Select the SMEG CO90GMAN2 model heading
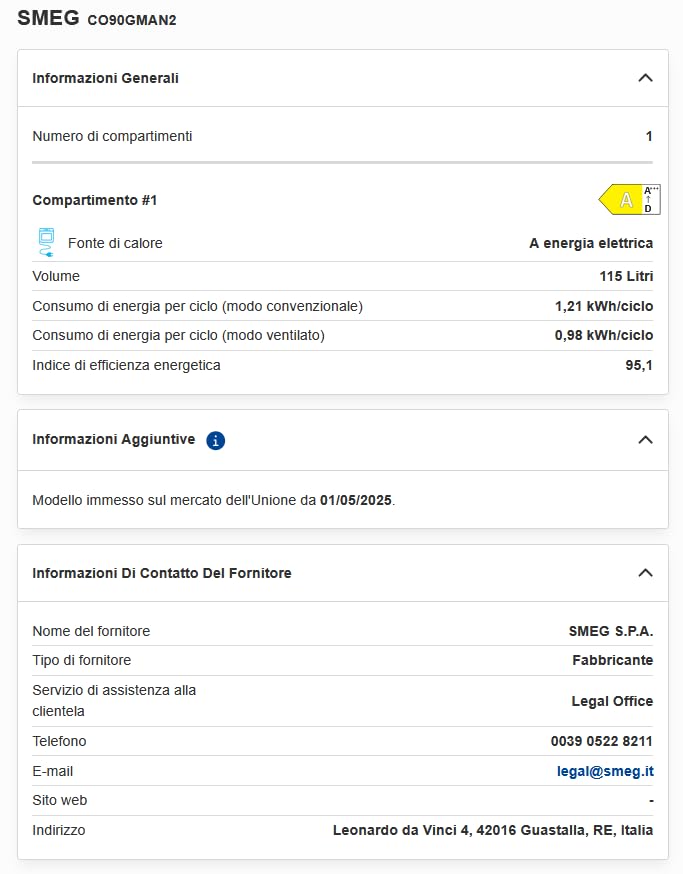Viewport: 683px width, 874px height. 97,18
